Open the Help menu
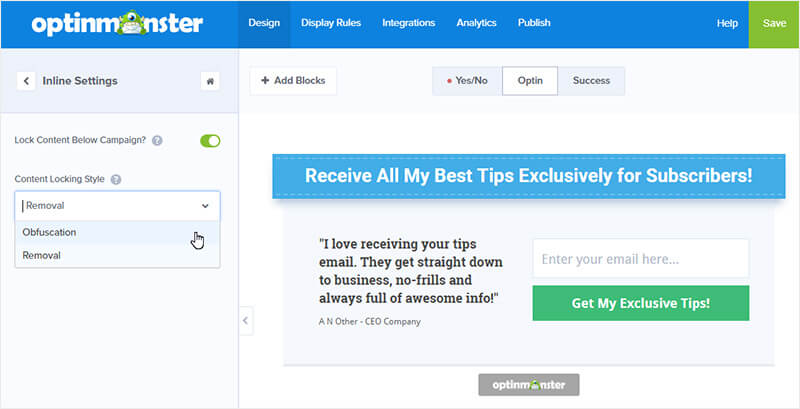Screen dimensions: 800x409 tap(727, 23)
